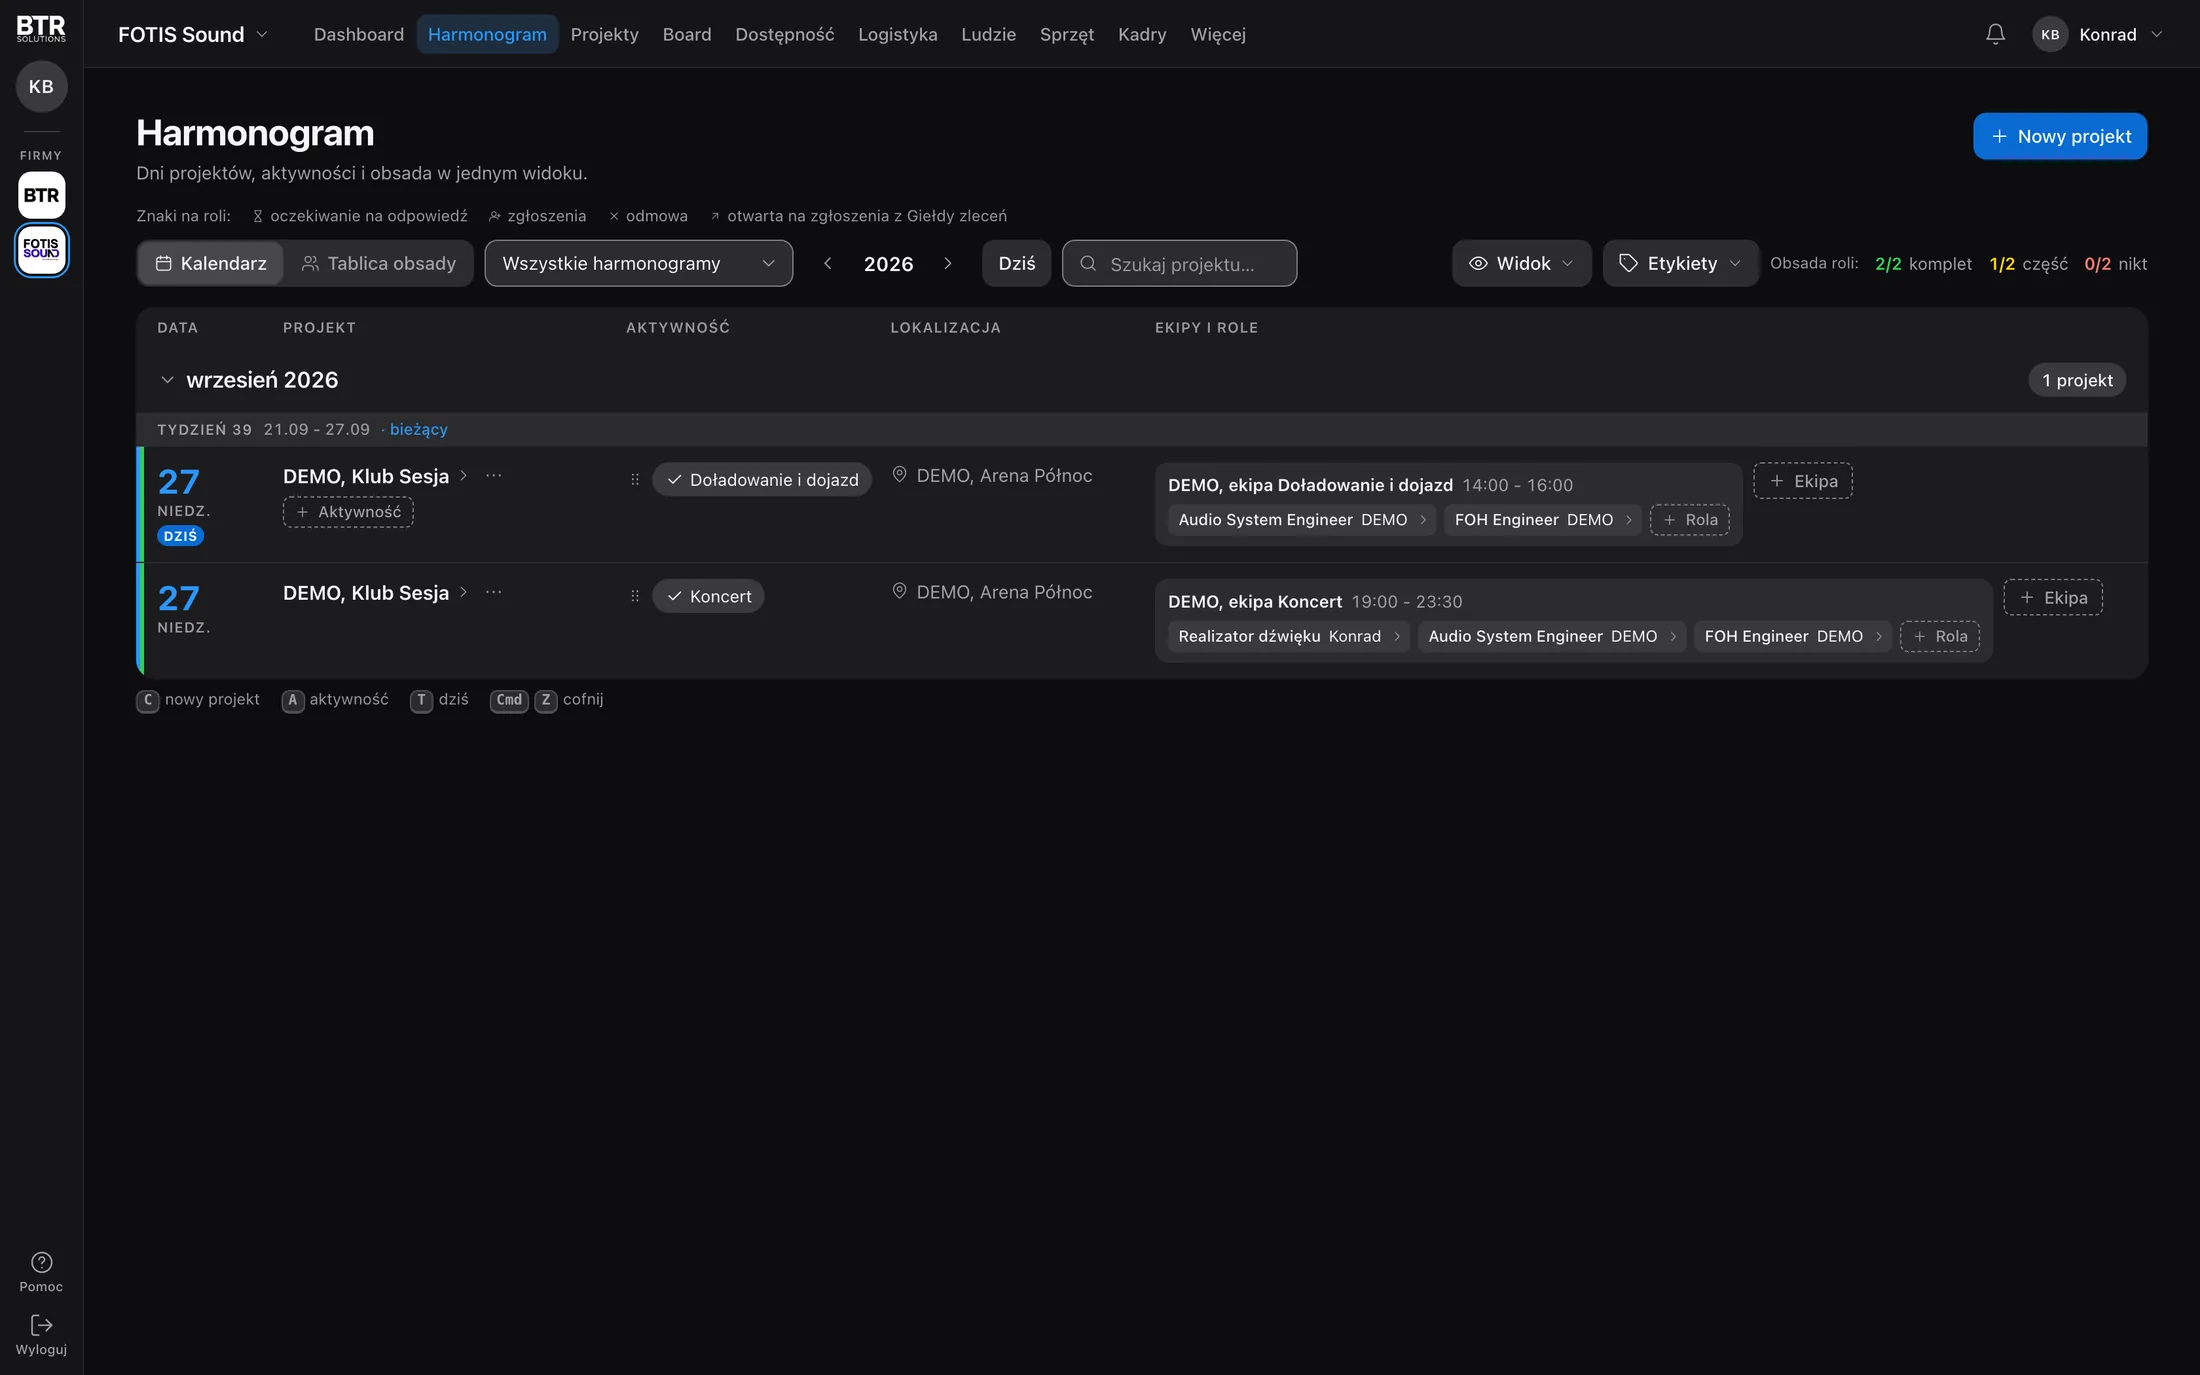Open the Widok visibility dropdown
Image resolution: width=2200 pixels, height=1375 pixels.
coord(1521,263)
